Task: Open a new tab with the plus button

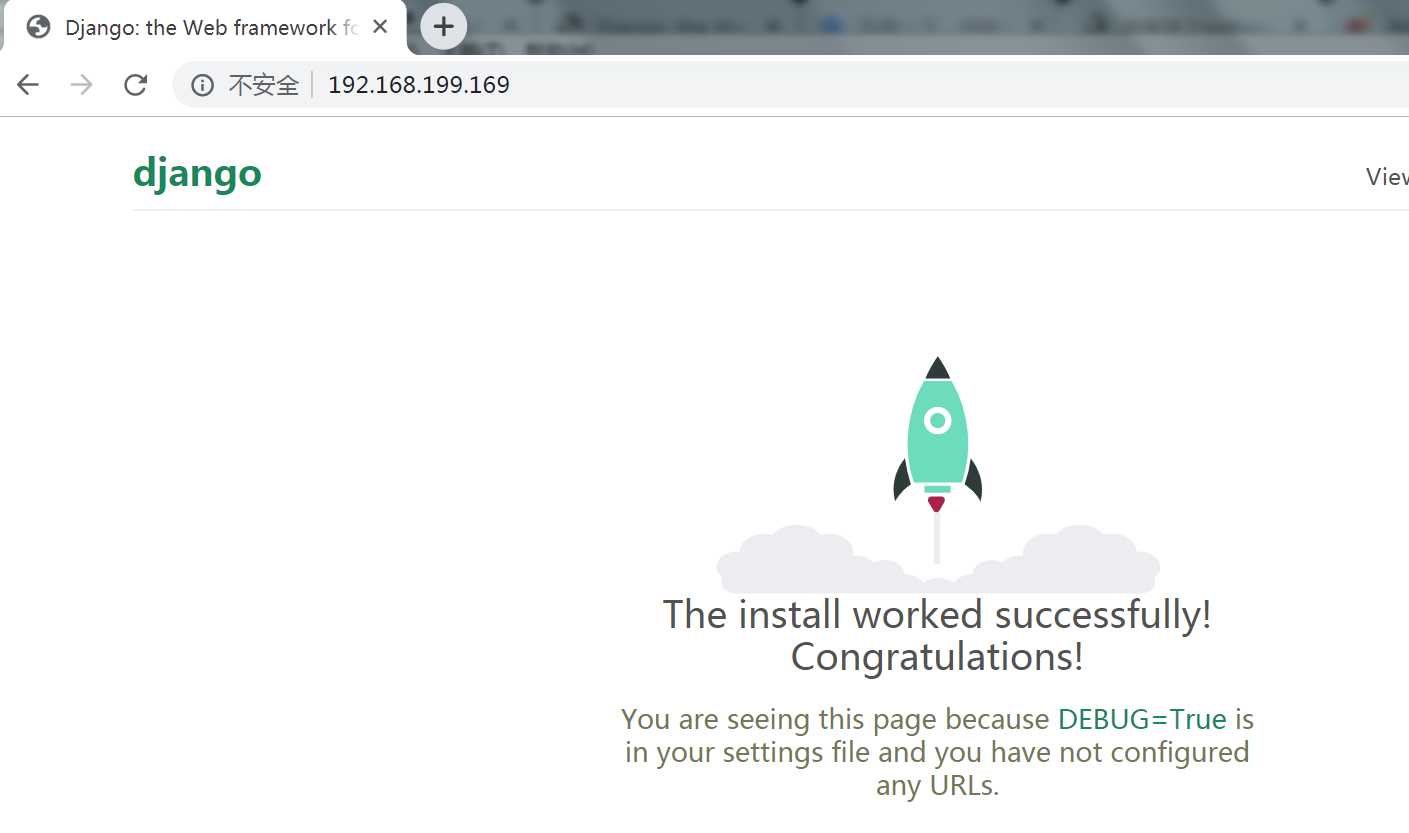Action: tap(444, 26)
